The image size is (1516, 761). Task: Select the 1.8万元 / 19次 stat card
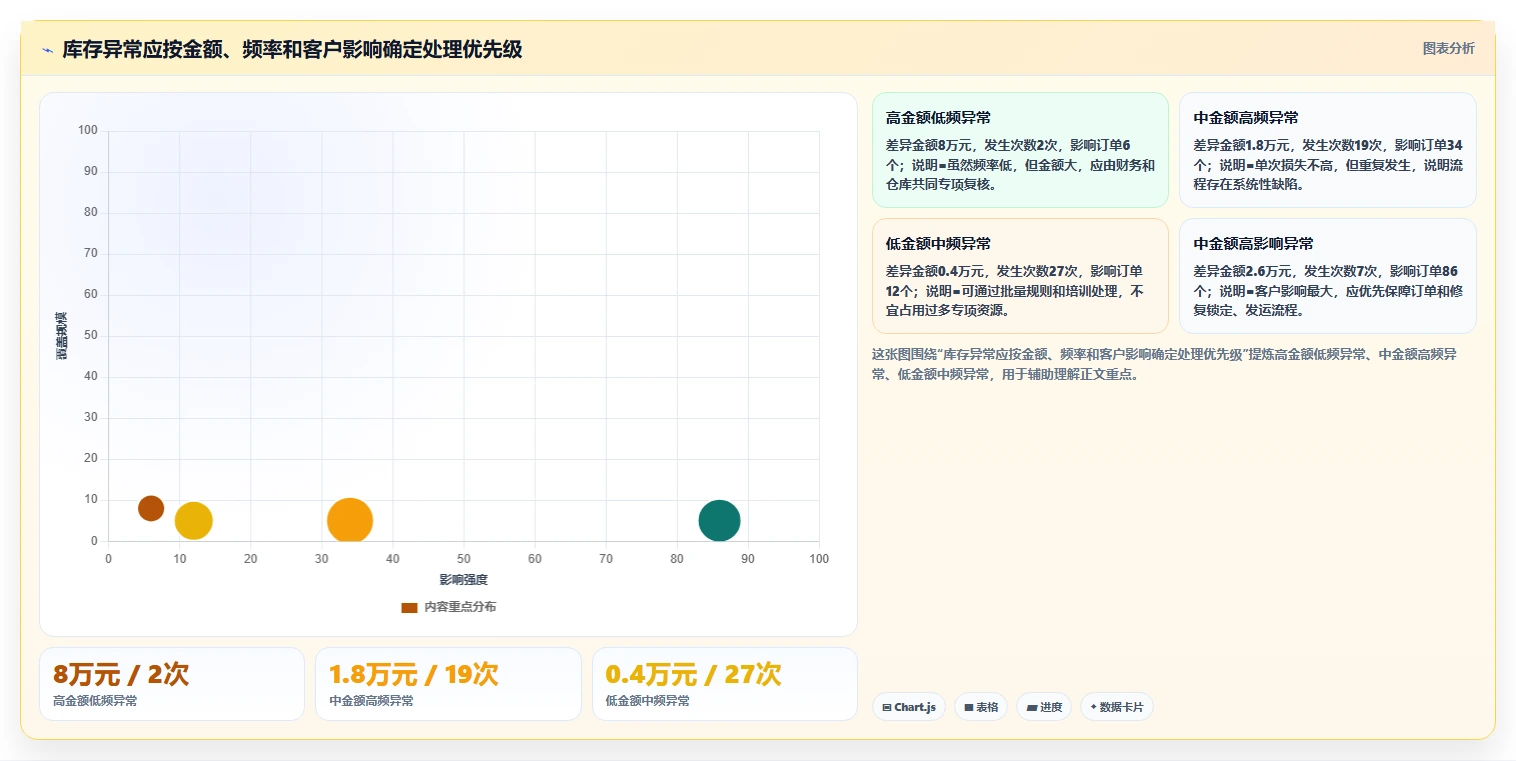tap(448, 684)
